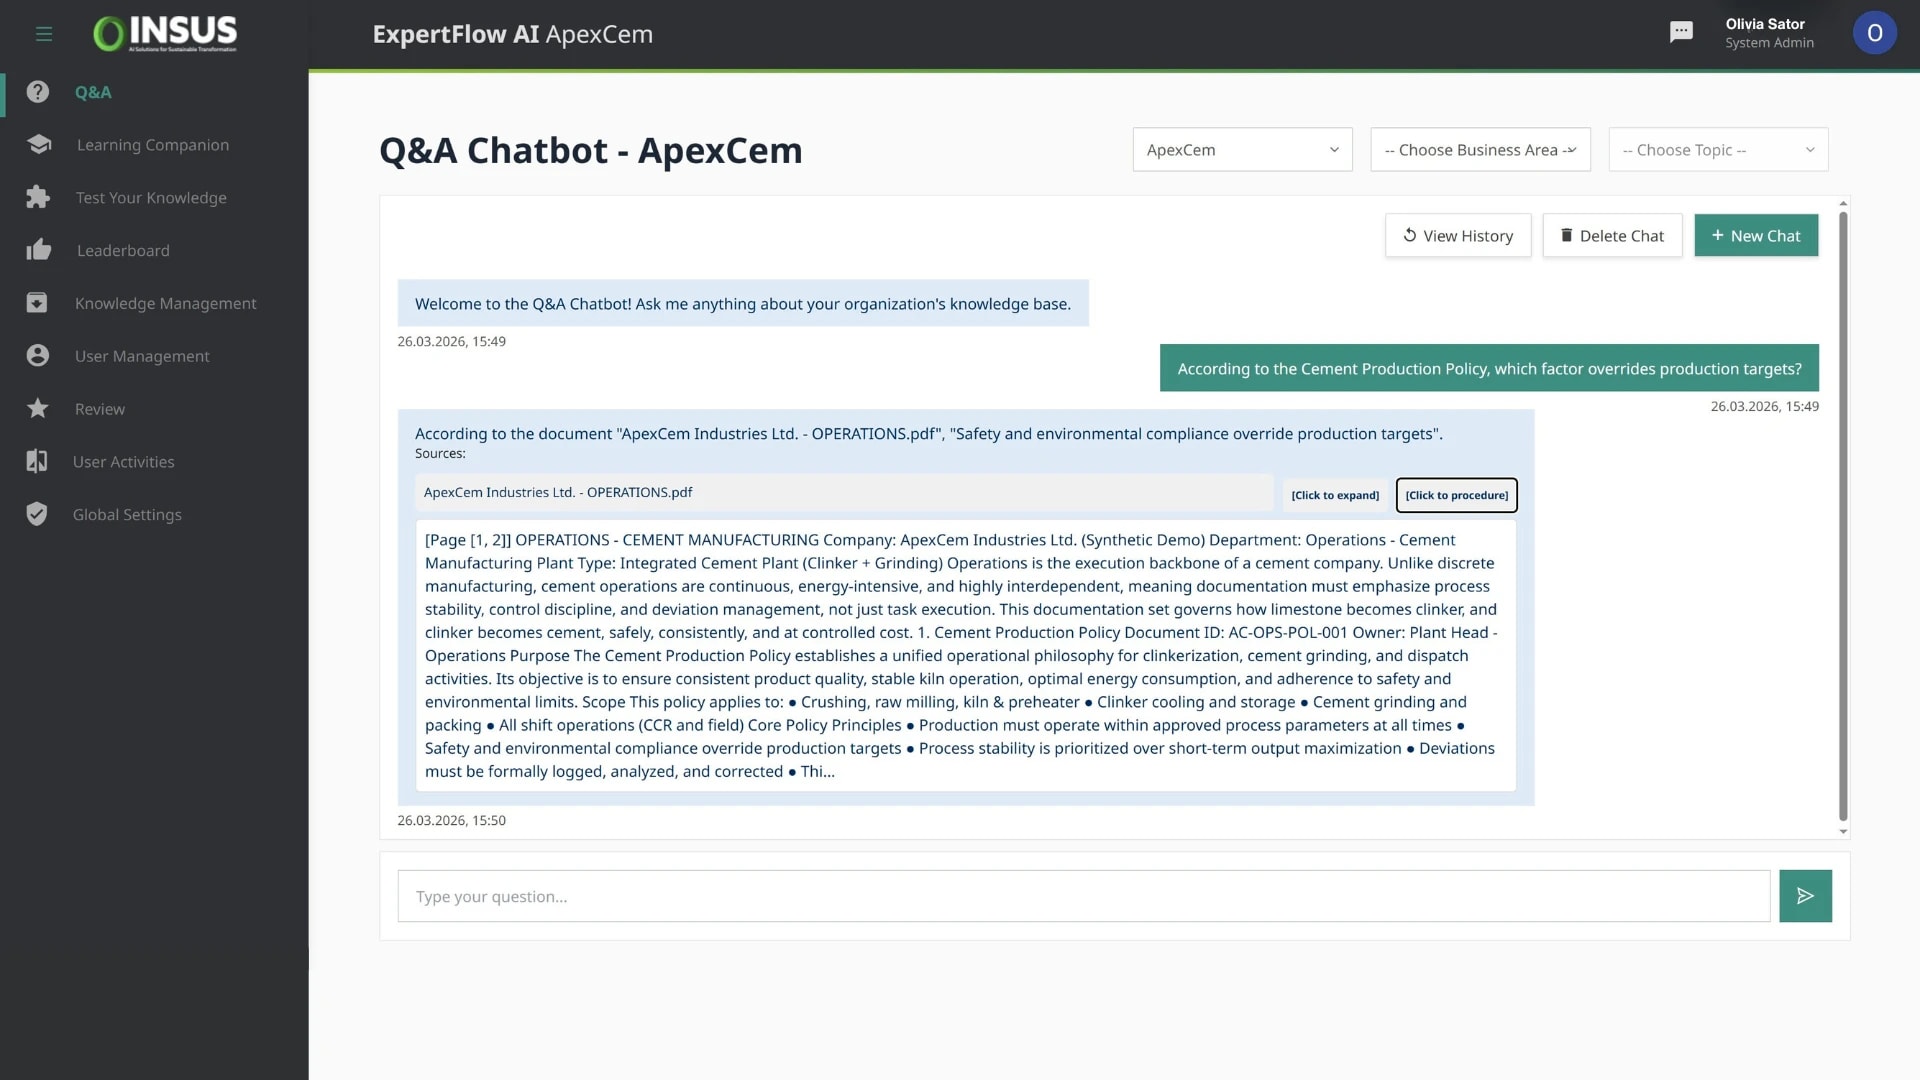Open the Olivia Sator avatar circle
Image resolution: width=1920 pixels, height=1080 pixels.
point(1874,33)
